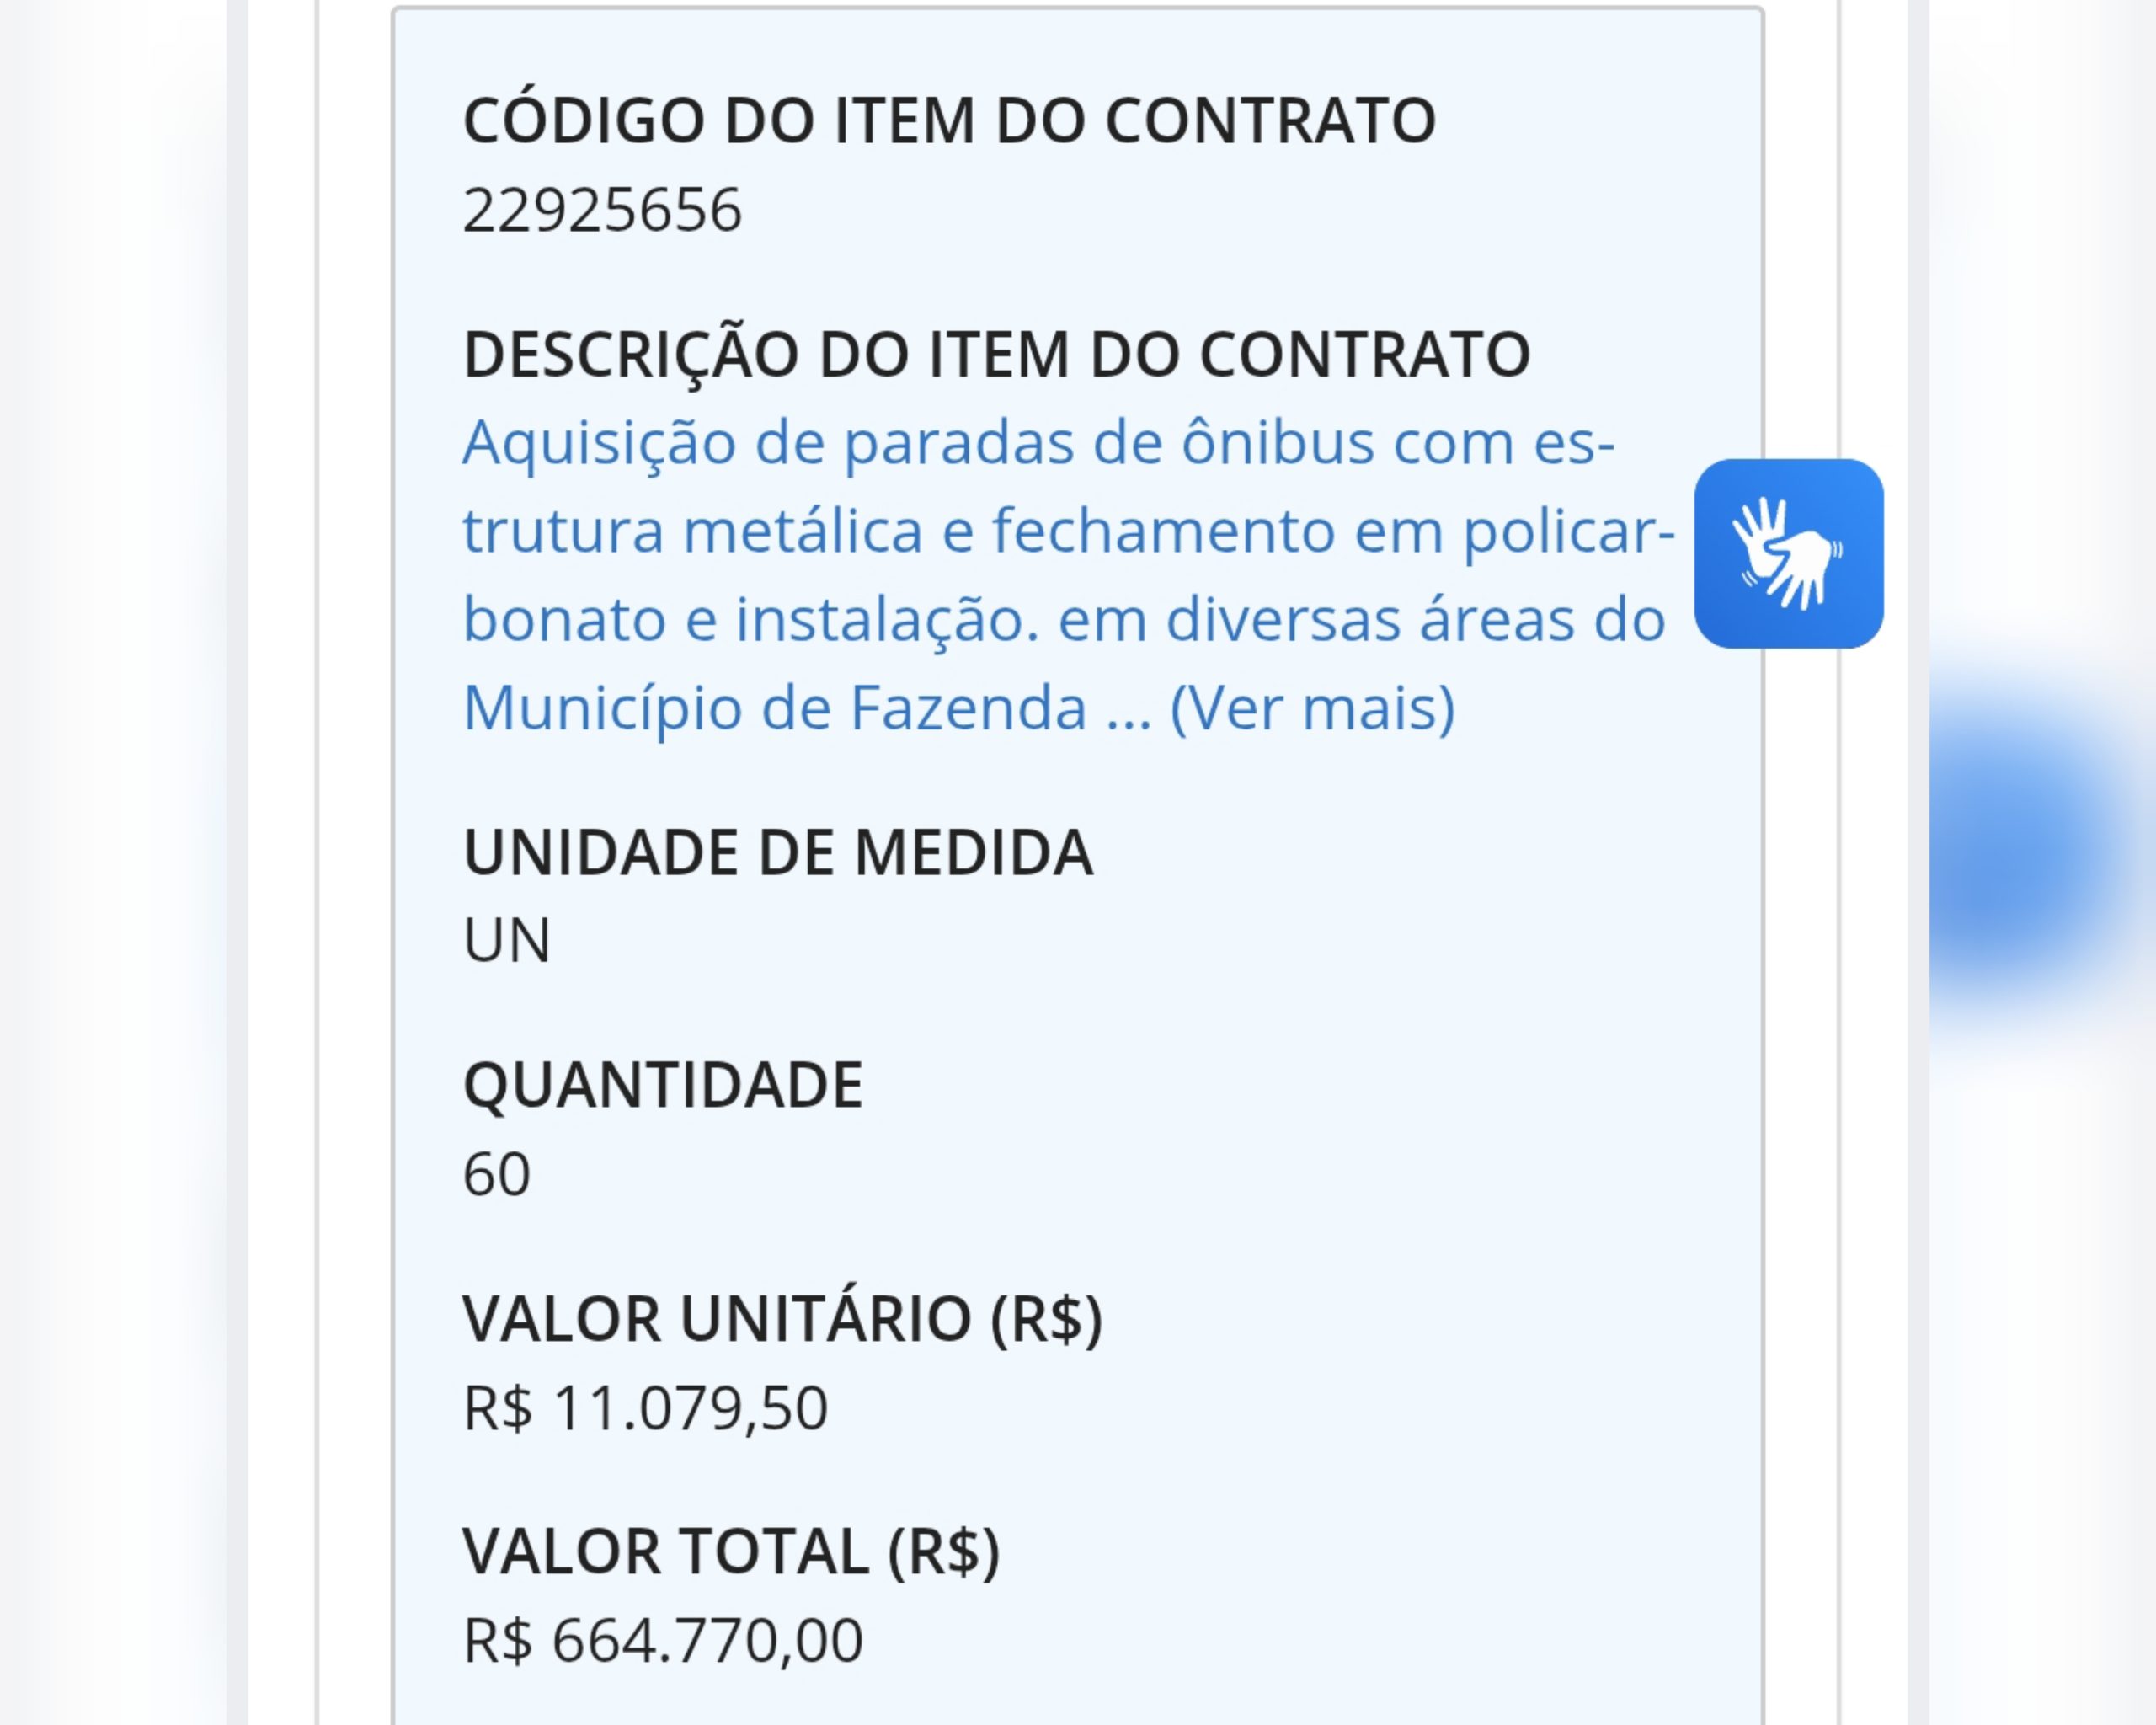This screenshot has height=1725, width=2156.
Task: Click the "VALOR UNITÁRIO (R$)" label
Action: (782, 1318)
